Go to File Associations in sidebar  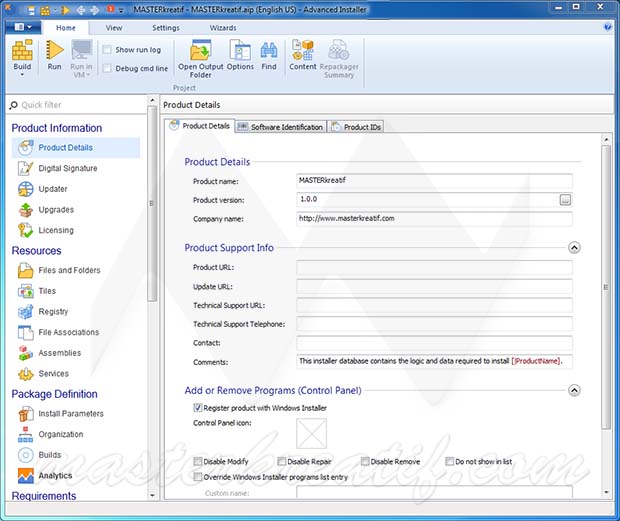68,332
